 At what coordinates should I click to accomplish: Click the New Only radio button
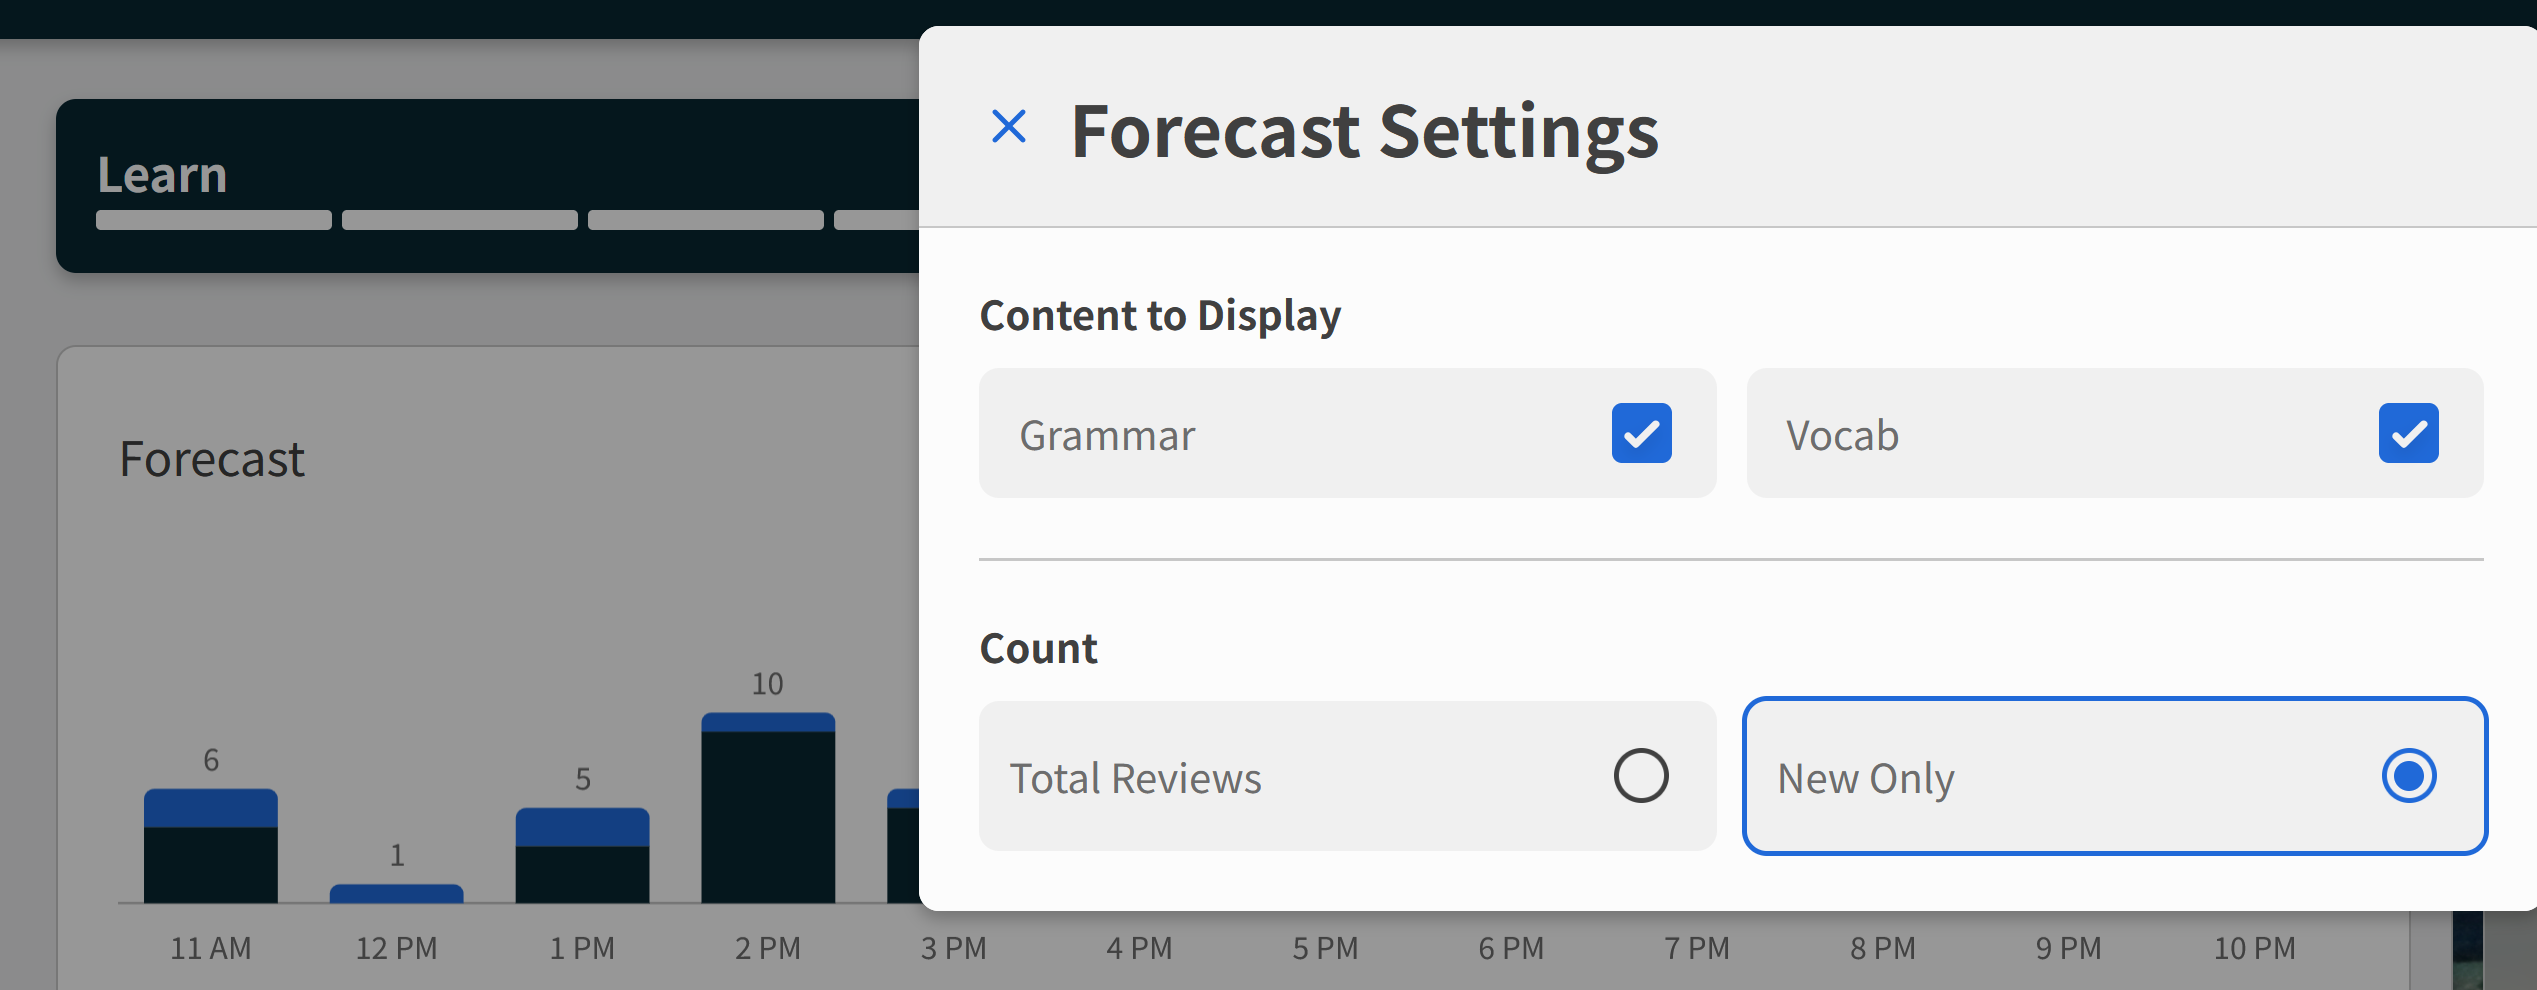click(2408, 776)
